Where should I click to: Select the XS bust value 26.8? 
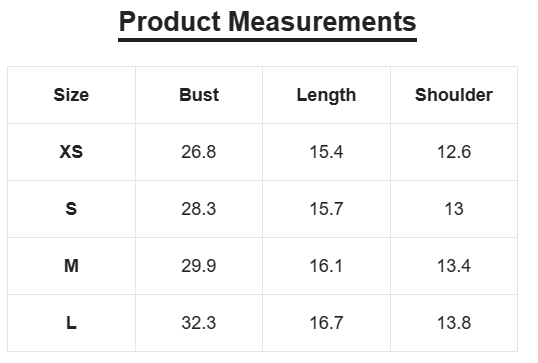pos(199,152)
